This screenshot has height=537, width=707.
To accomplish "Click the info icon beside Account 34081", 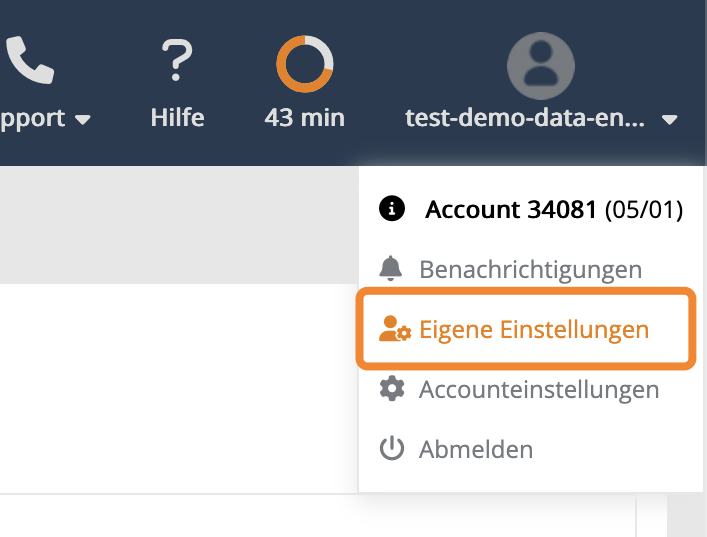I will point(392,209).
